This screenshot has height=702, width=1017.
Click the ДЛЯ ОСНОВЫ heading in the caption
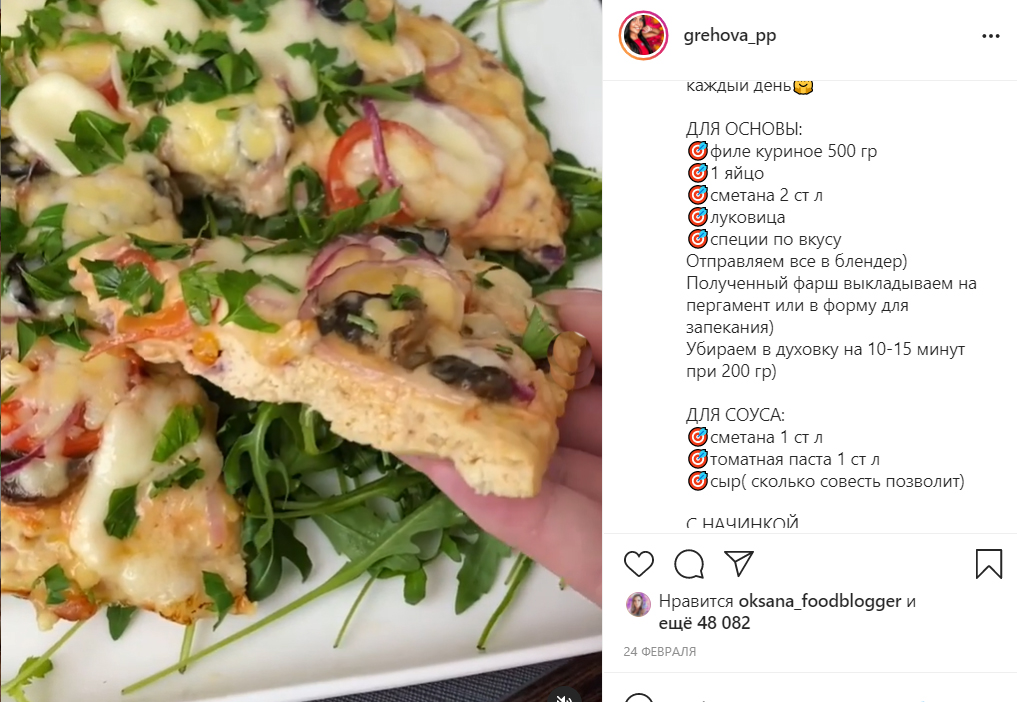click(744, 129)
